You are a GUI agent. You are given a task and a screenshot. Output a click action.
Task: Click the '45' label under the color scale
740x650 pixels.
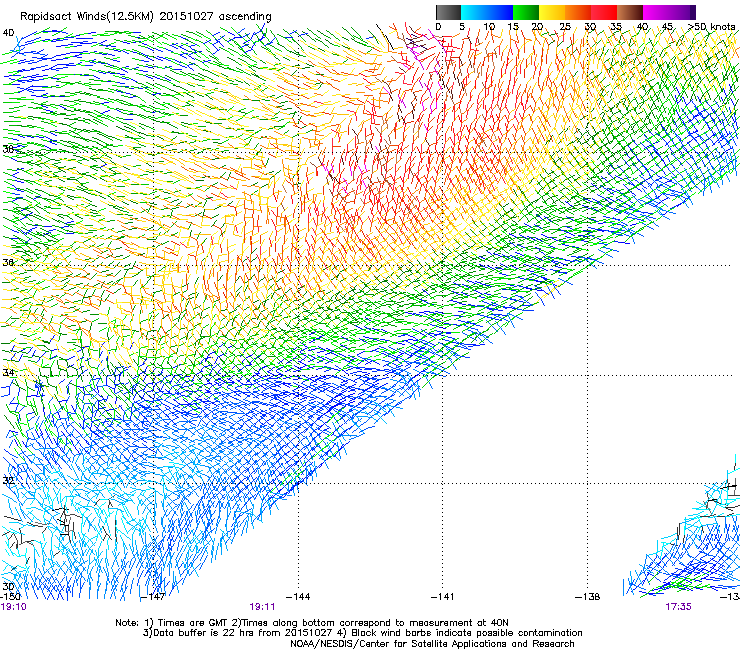[667, 27]
